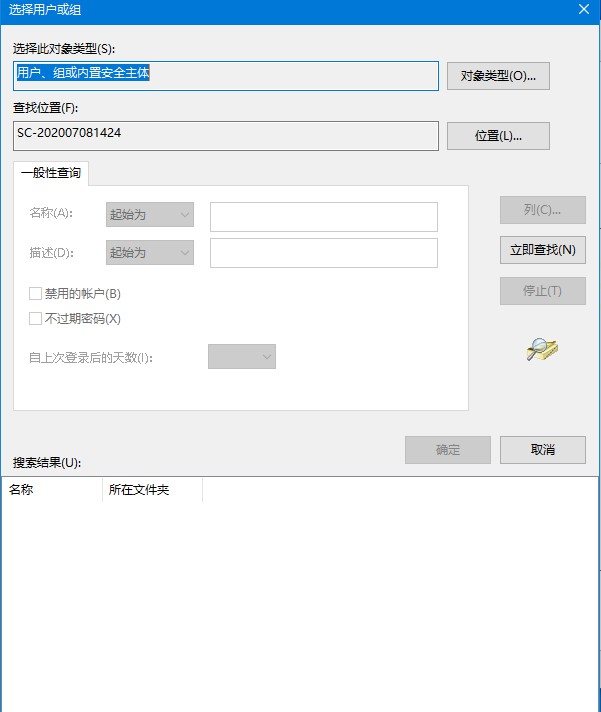This screenshot has width=601, height=712.
Task: Sort results by 所在文件夹 column header
Action: [152, 490]
